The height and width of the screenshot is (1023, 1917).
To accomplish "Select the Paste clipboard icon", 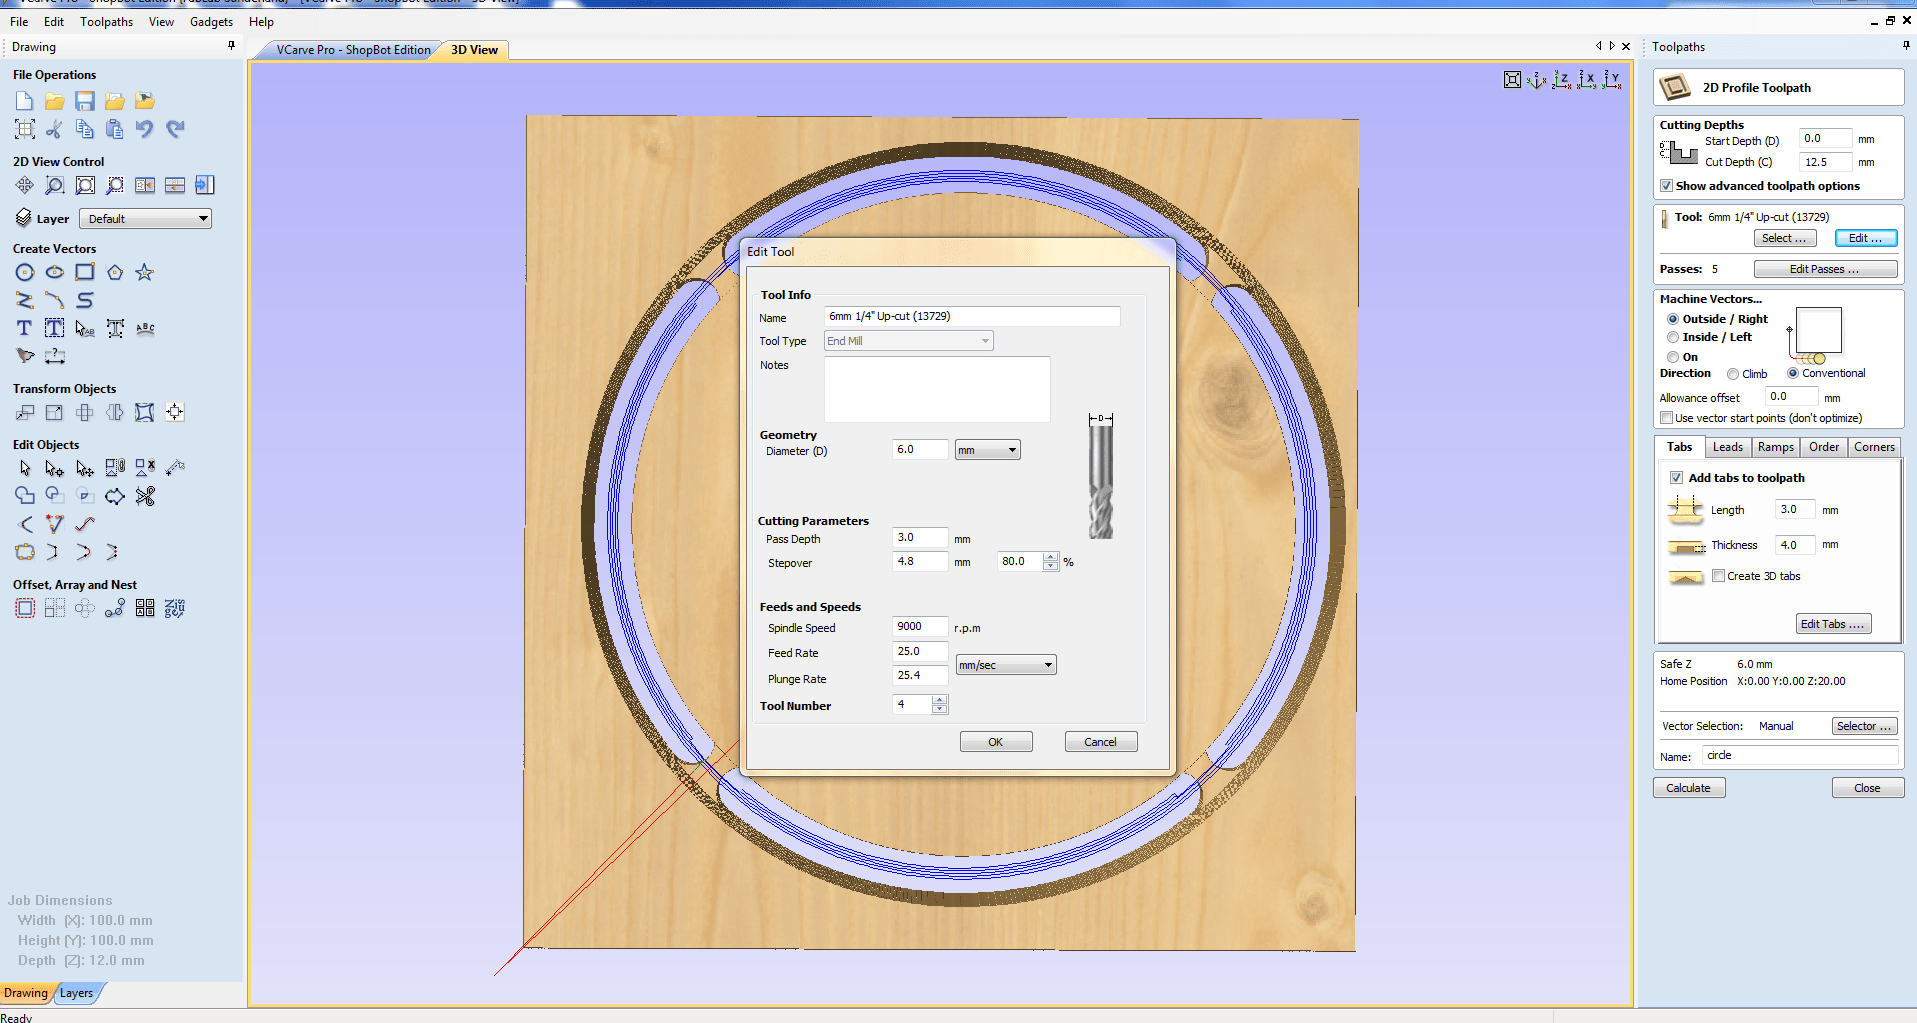I will coord(115,129).
